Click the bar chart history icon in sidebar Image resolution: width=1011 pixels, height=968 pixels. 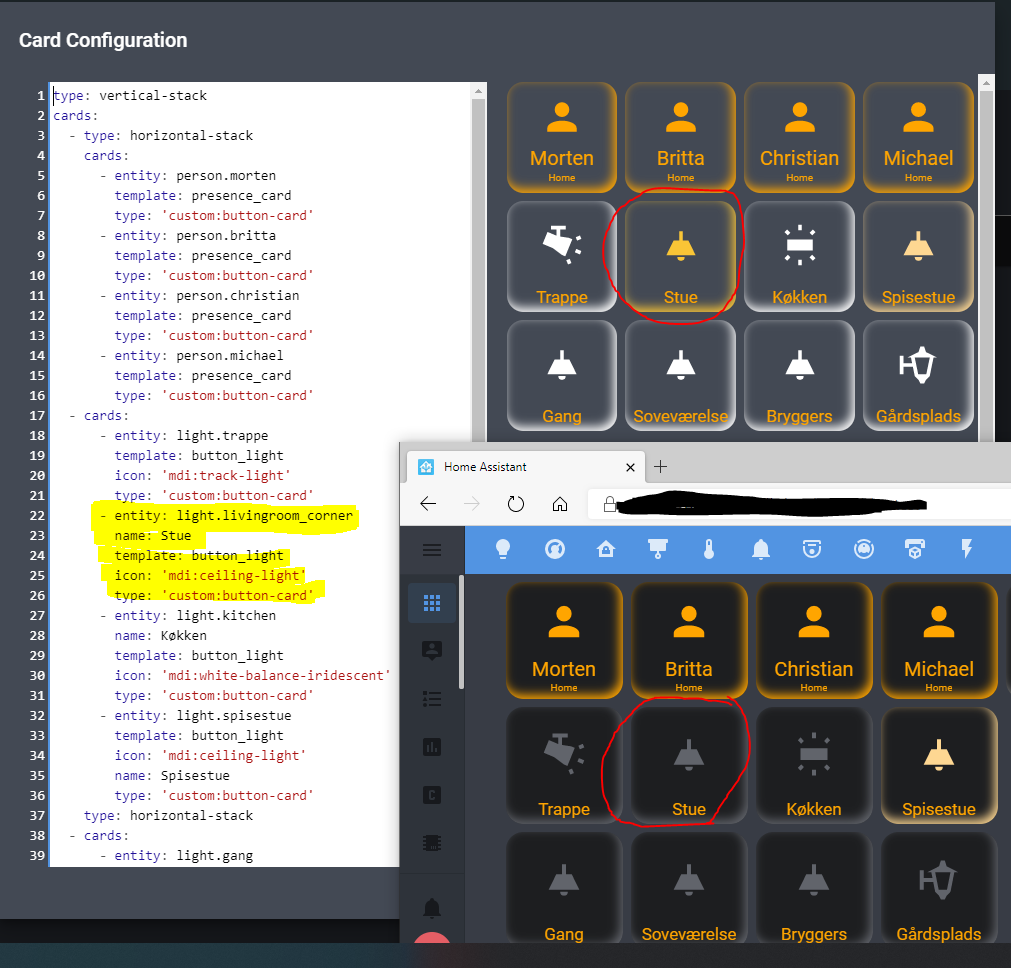(432, 746)
